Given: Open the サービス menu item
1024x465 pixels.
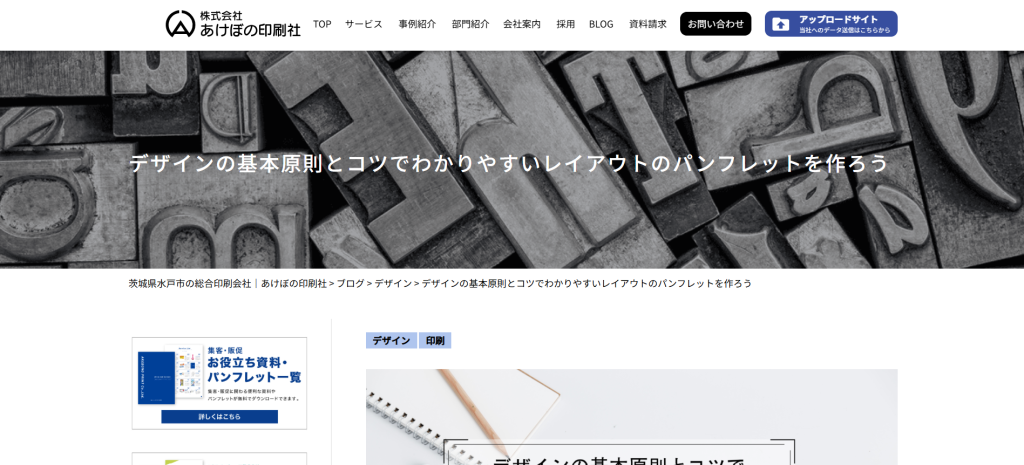Looking at the screenshot, I should pyautogui.click(x=364, y=24).
